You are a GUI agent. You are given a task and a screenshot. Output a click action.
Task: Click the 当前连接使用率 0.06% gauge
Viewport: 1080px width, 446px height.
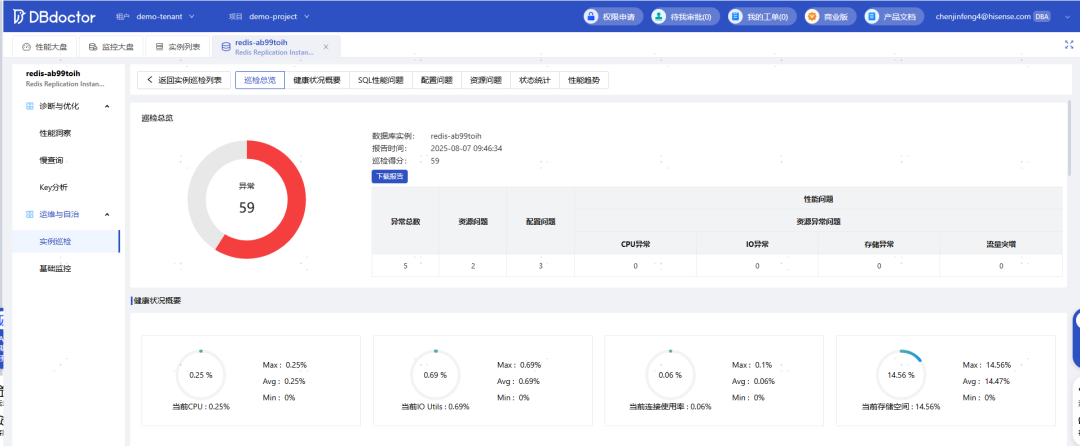pyautogui.click(x=669, y=375)
